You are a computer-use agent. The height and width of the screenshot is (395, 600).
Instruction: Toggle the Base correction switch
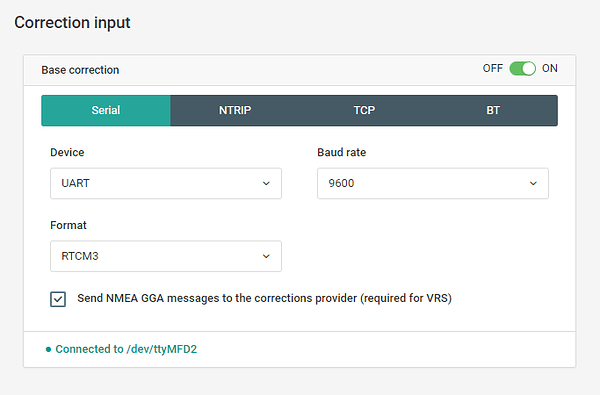(x=522, y=69)
